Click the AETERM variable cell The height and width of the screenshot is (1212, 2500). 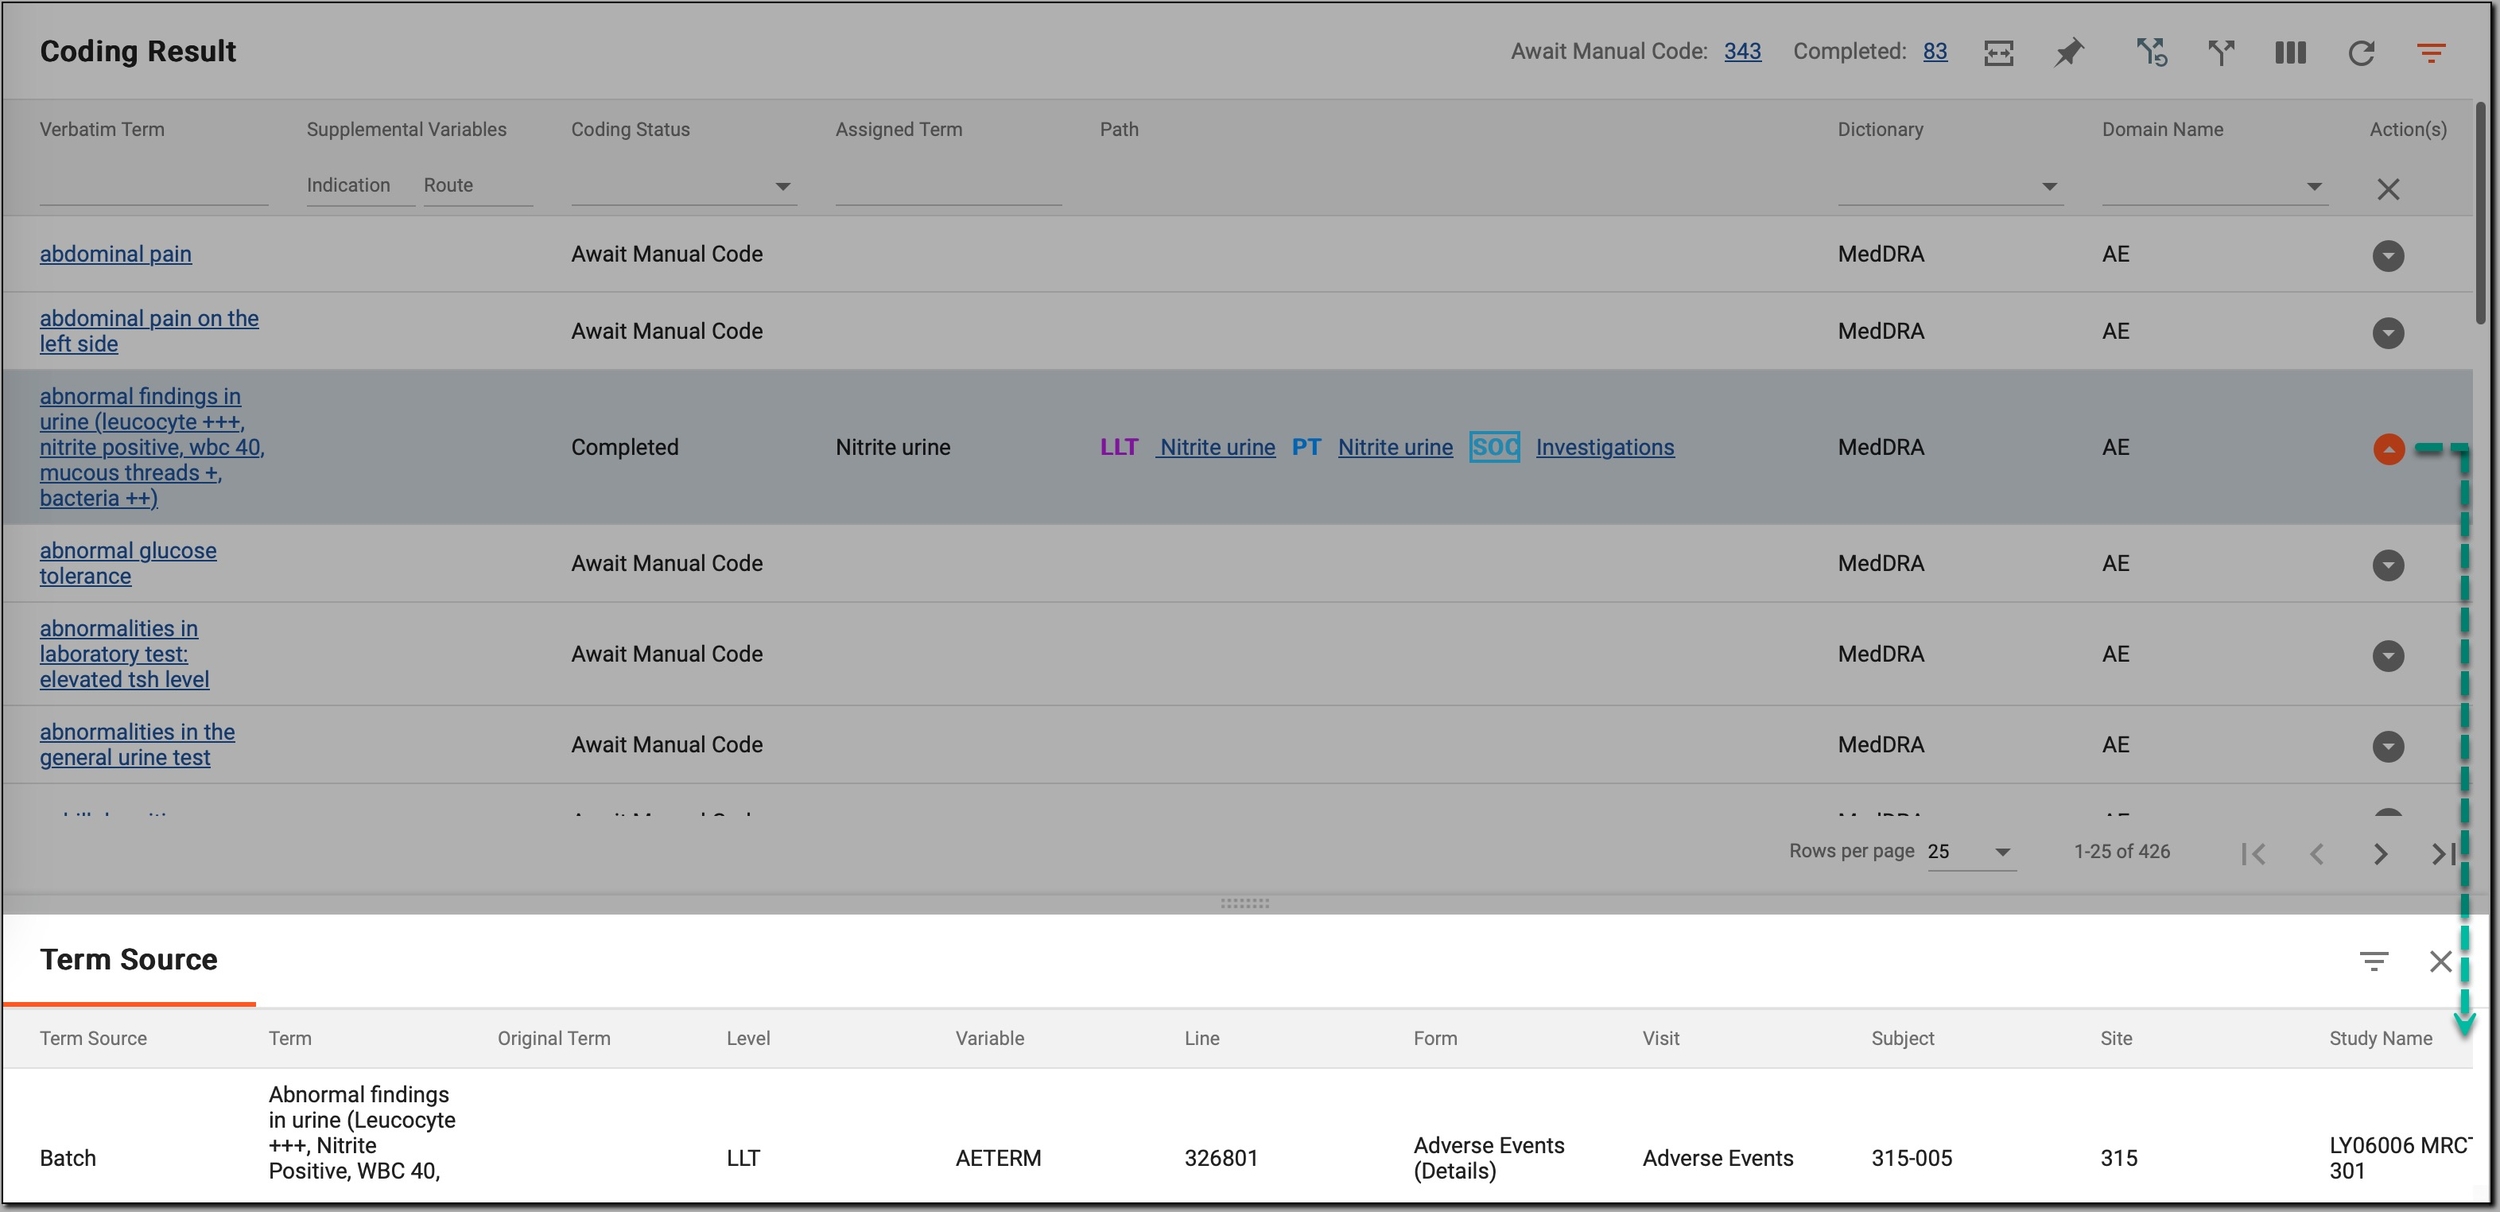998,1158
